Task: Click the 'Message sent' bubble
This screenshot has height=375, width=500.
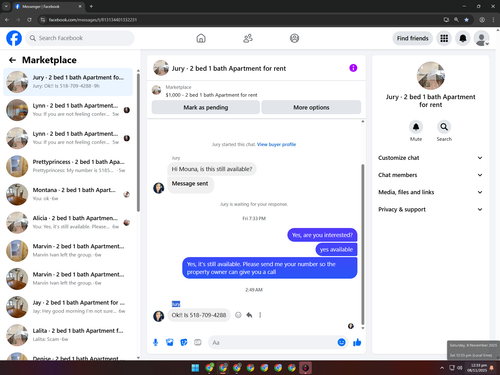Action: [x=190, y=184]
